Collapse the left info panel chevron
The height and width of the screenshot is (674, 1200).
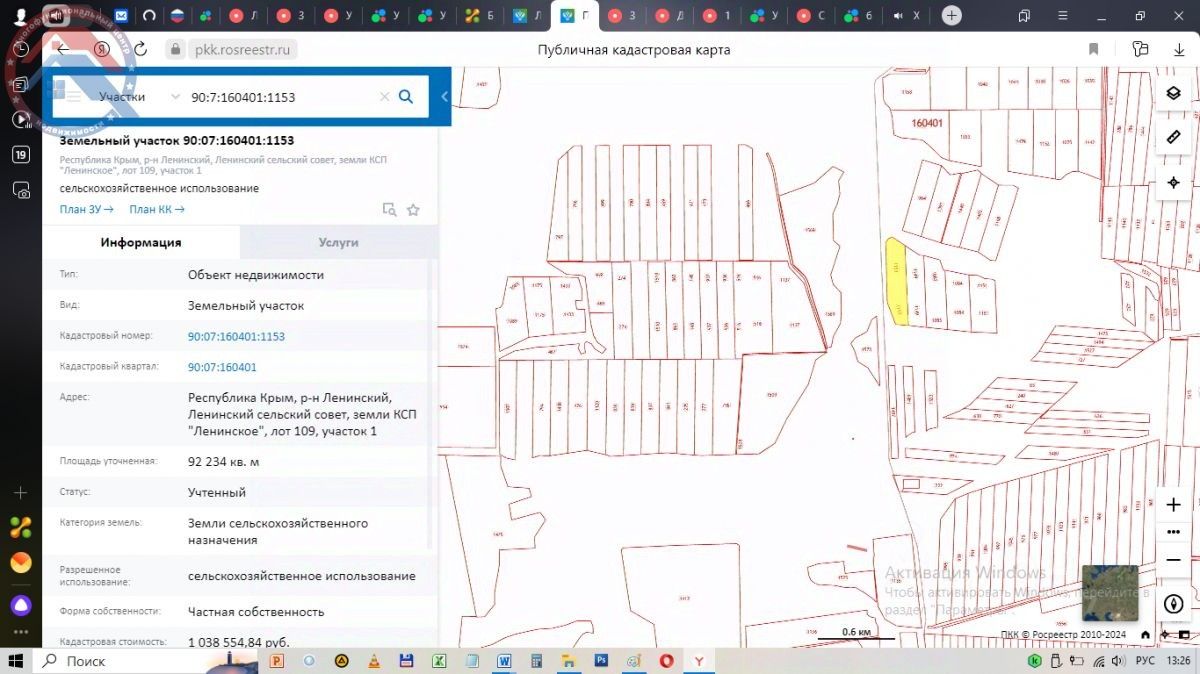[444, 97]
